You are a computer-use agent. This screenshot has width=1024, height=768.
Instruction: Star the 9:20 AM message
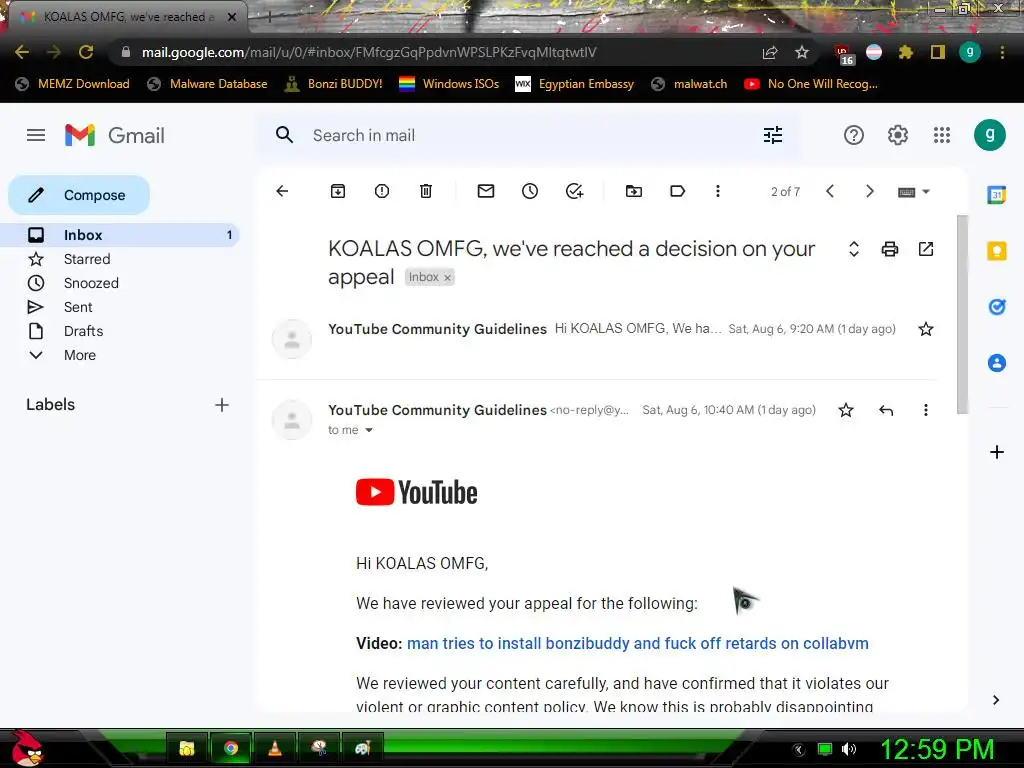pyautogui.click(x=925, y=329)
